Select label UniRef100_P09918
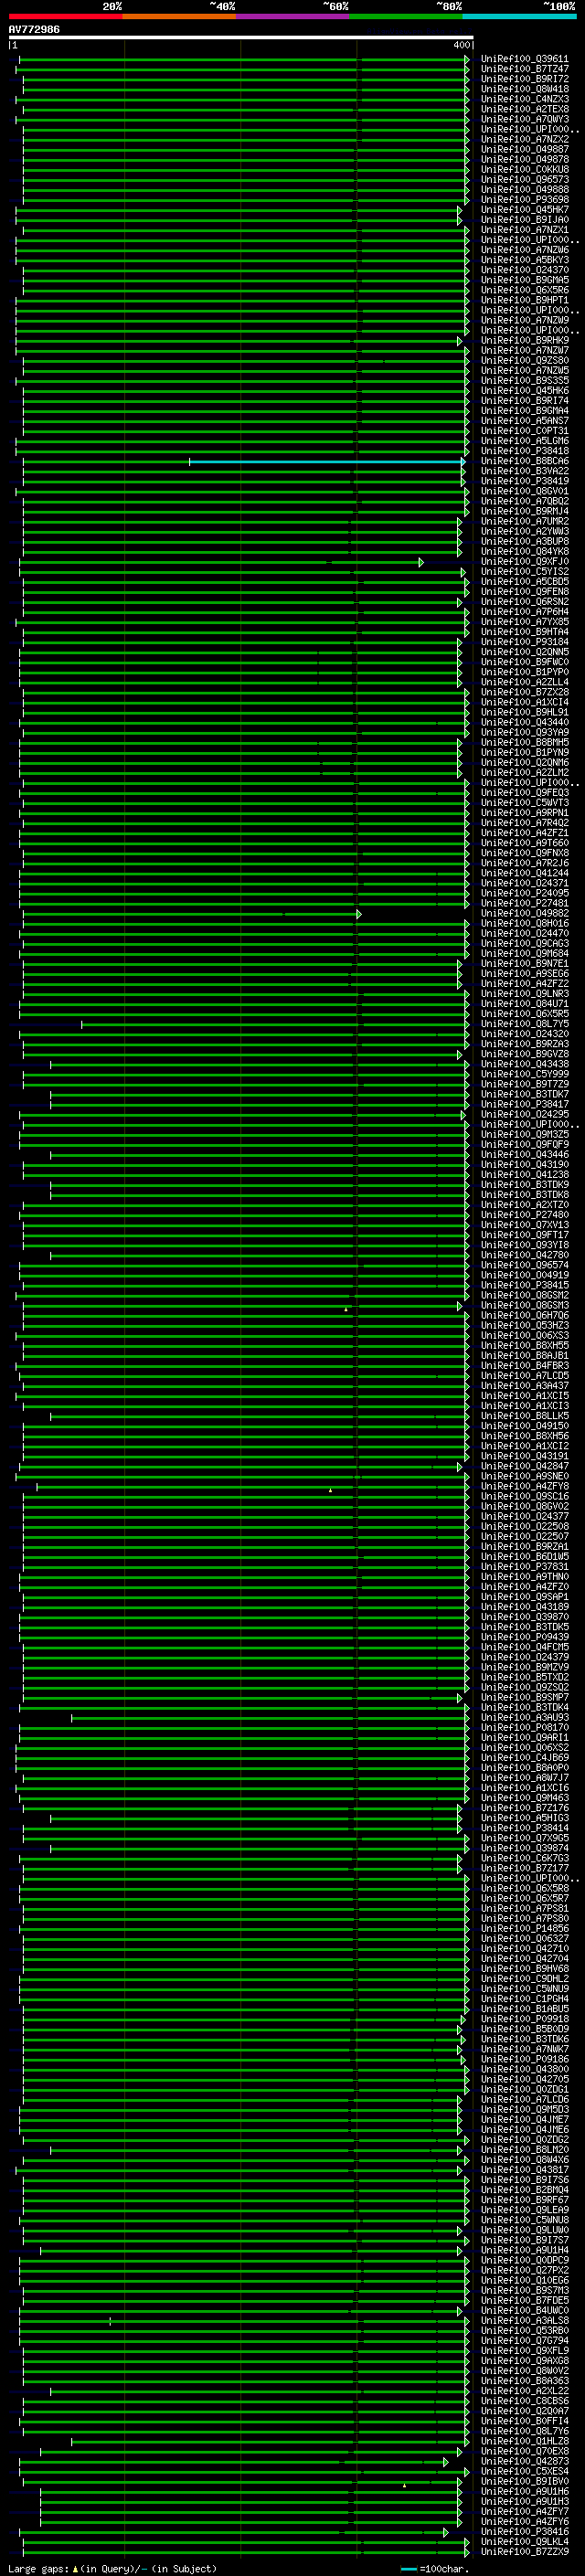 (x=525, y=2019)
